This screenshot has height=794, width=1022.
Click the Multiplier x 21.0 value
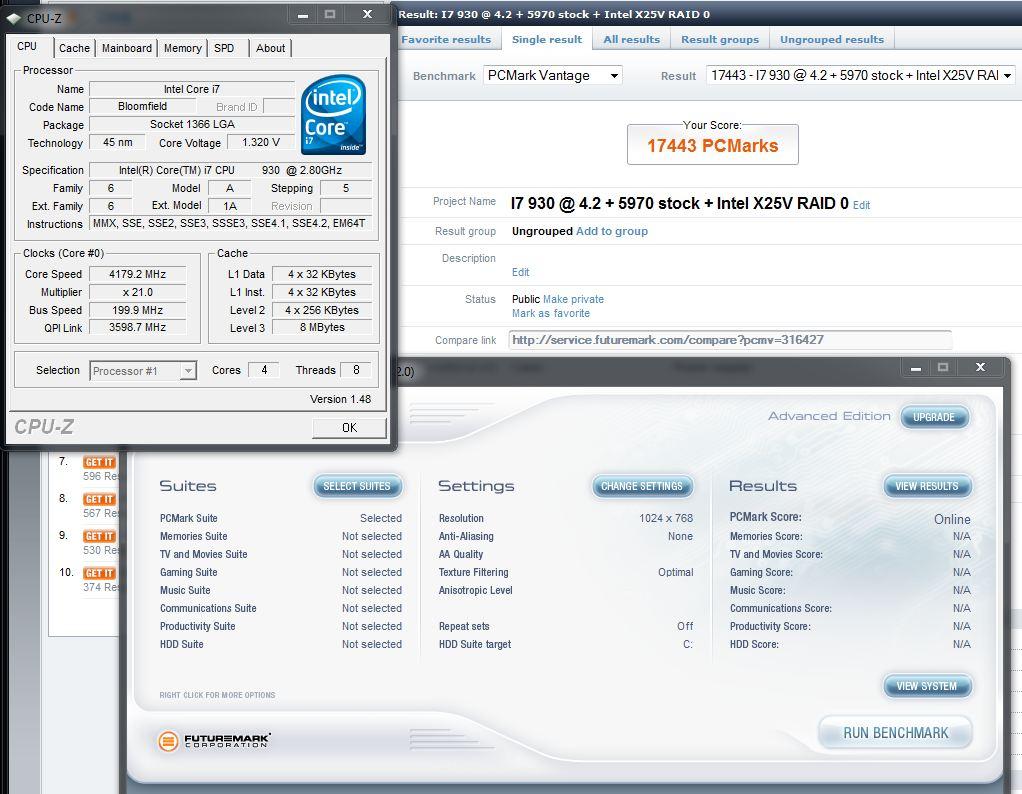point(138,292)
